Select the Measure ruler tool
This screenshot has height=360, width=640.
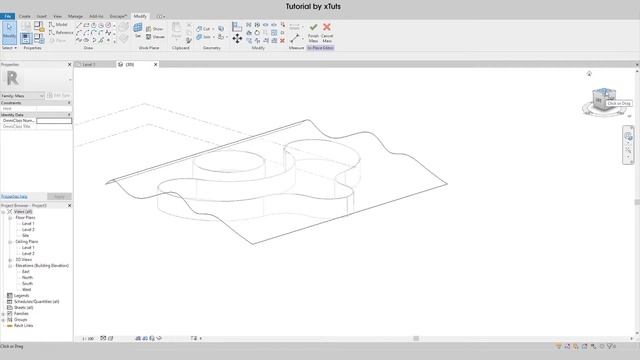point(295,38)
